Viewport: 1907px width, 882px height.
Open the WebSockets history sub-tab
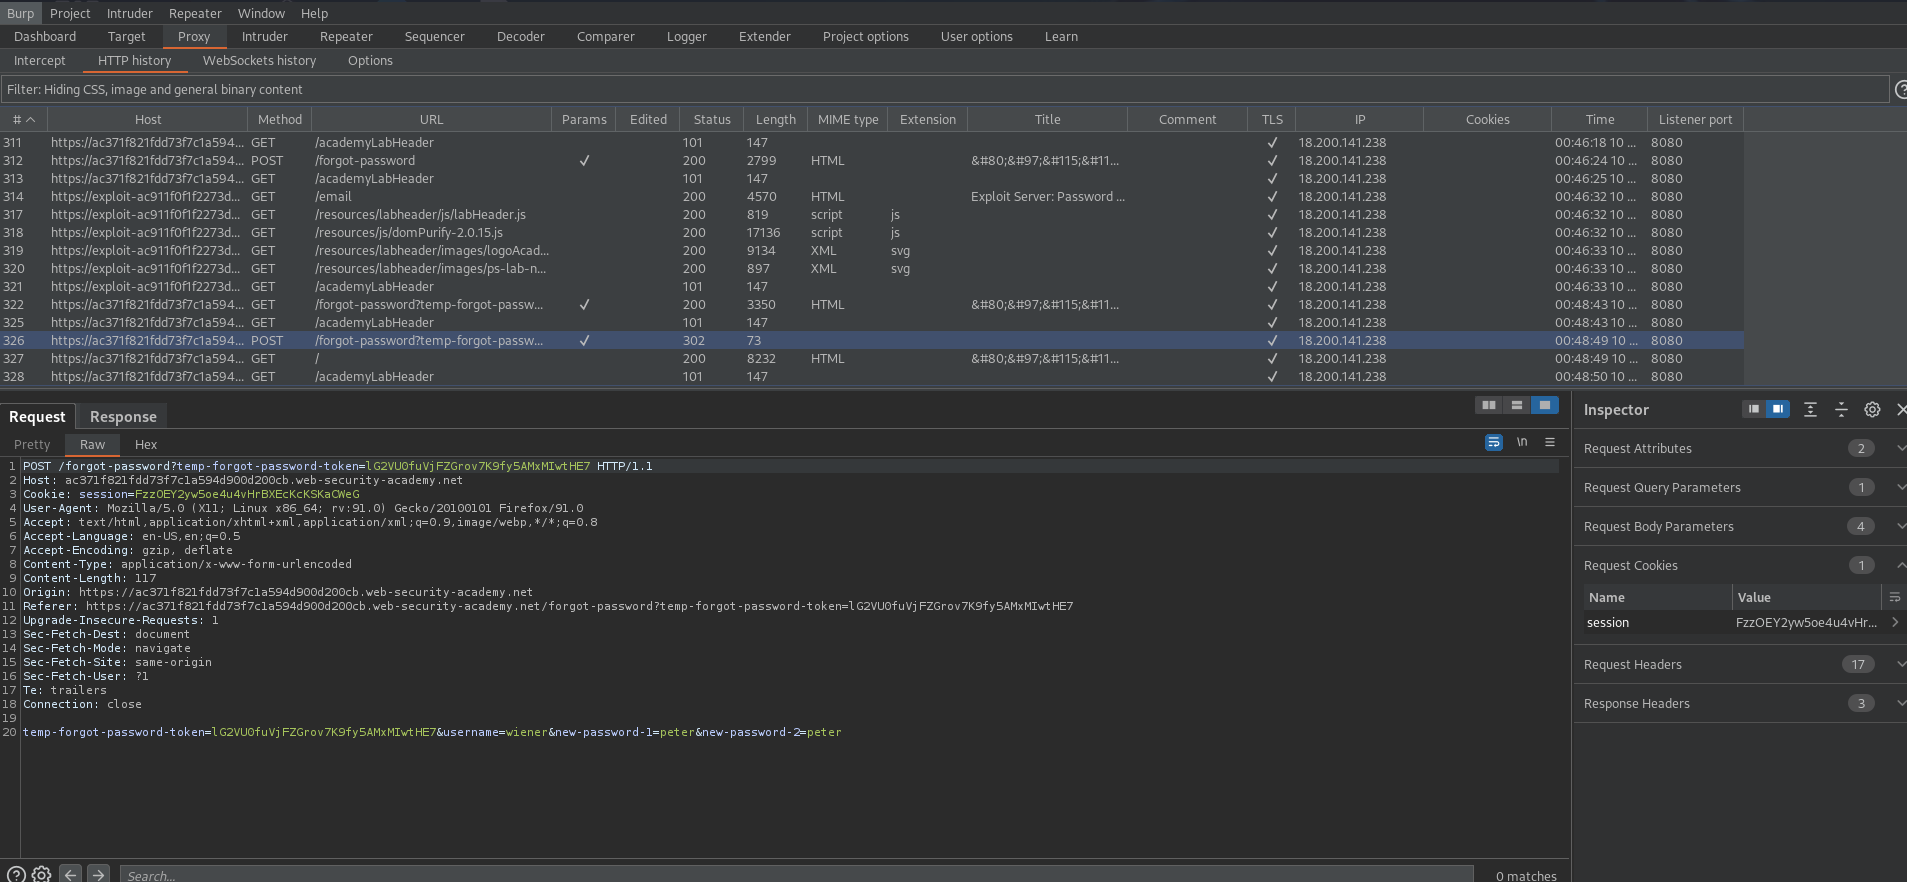pos(260,61)
